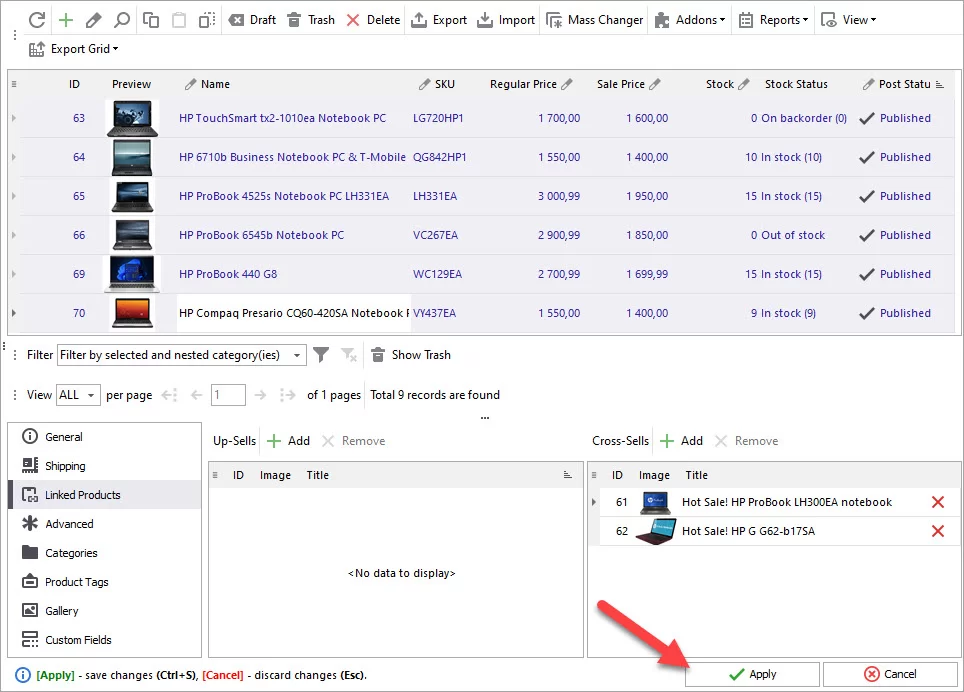The height and width of the screenshot is (692, 964).
Task: Click the Refresh icon in the toolbar
Action: pyautogui.click(x=37, y=20)
